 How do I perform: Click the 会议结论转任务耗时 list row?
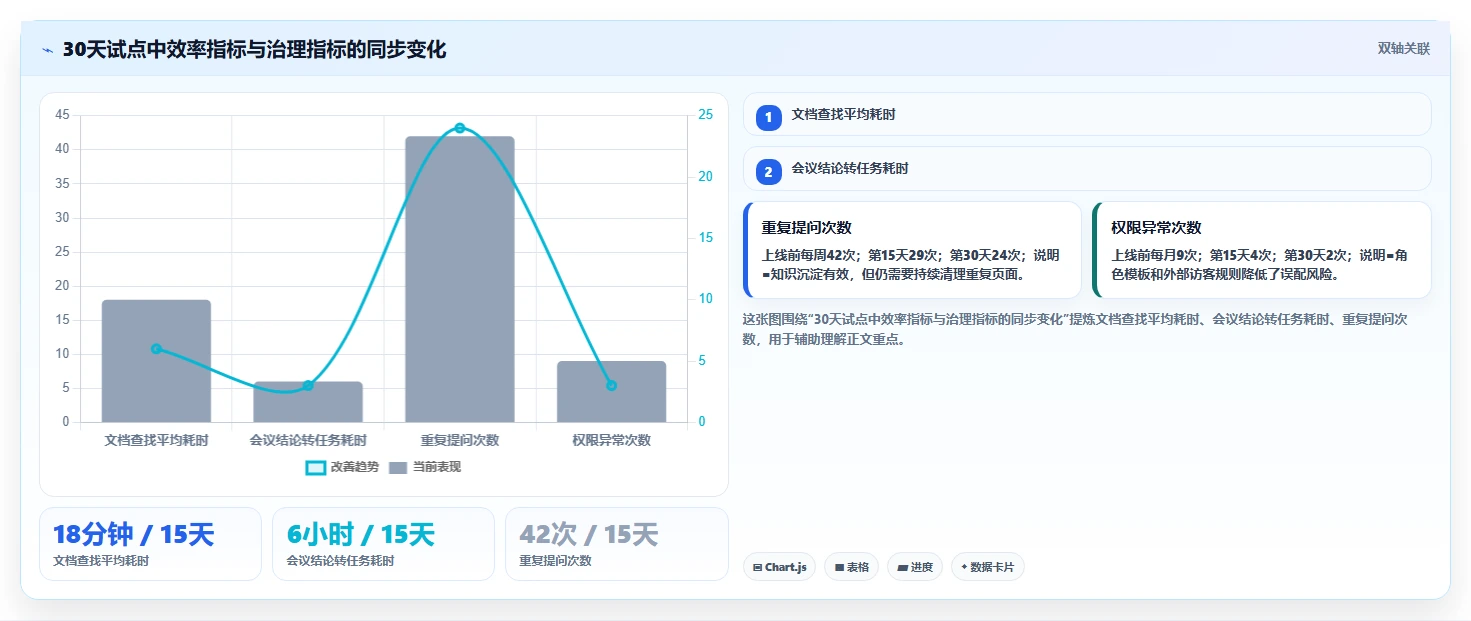click(1087, 168)
